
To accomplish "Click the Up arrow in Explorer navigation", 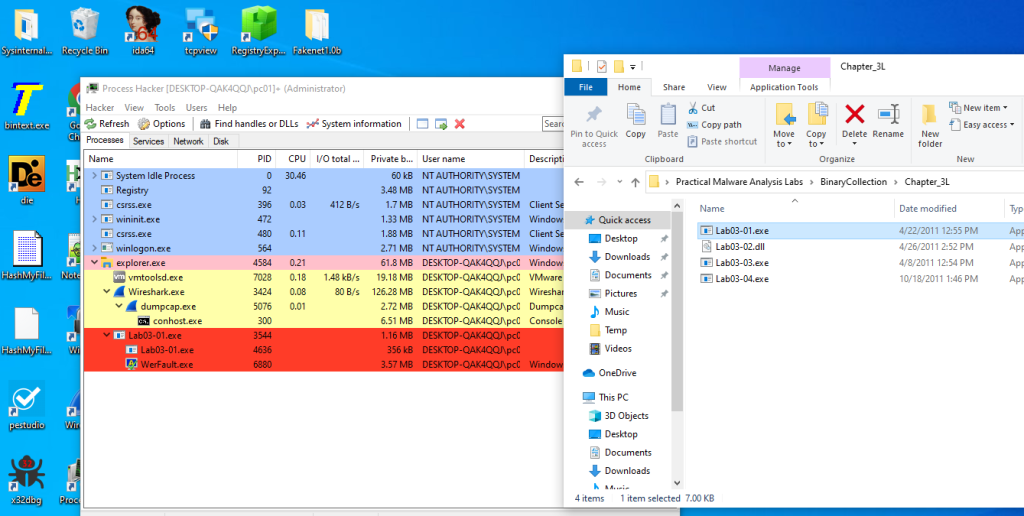I will coord(635,182).
